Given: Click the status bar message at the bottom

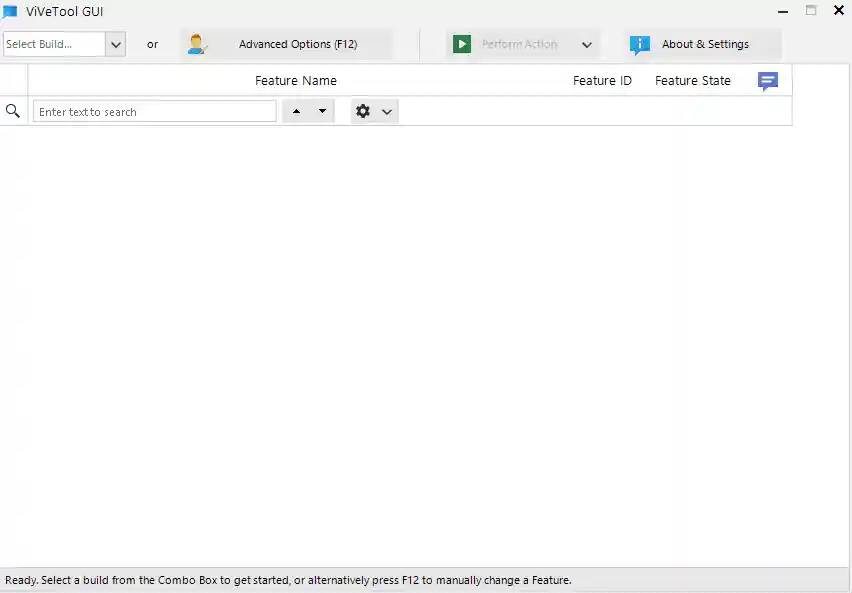Looking at the screenshot, I should pyautogui.click(x=287, y=580).
